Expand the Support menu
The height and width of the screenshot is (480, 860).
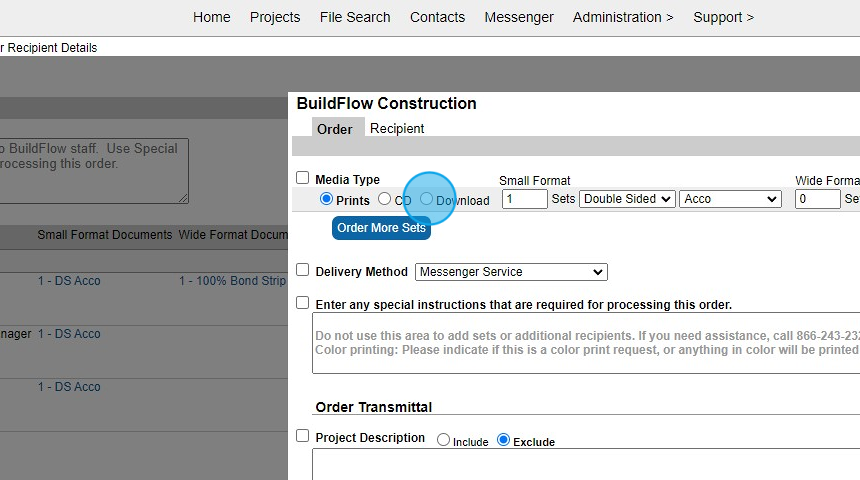pyautogui.click(x=723, y=17)
